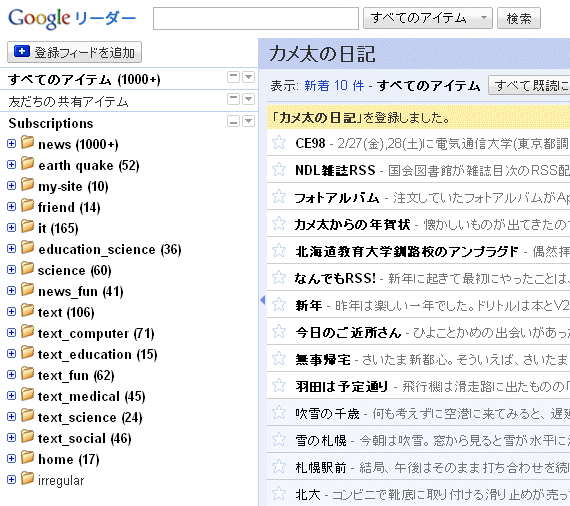Open the 無事帰宅 entry title
570x506 pixels.
323,360
